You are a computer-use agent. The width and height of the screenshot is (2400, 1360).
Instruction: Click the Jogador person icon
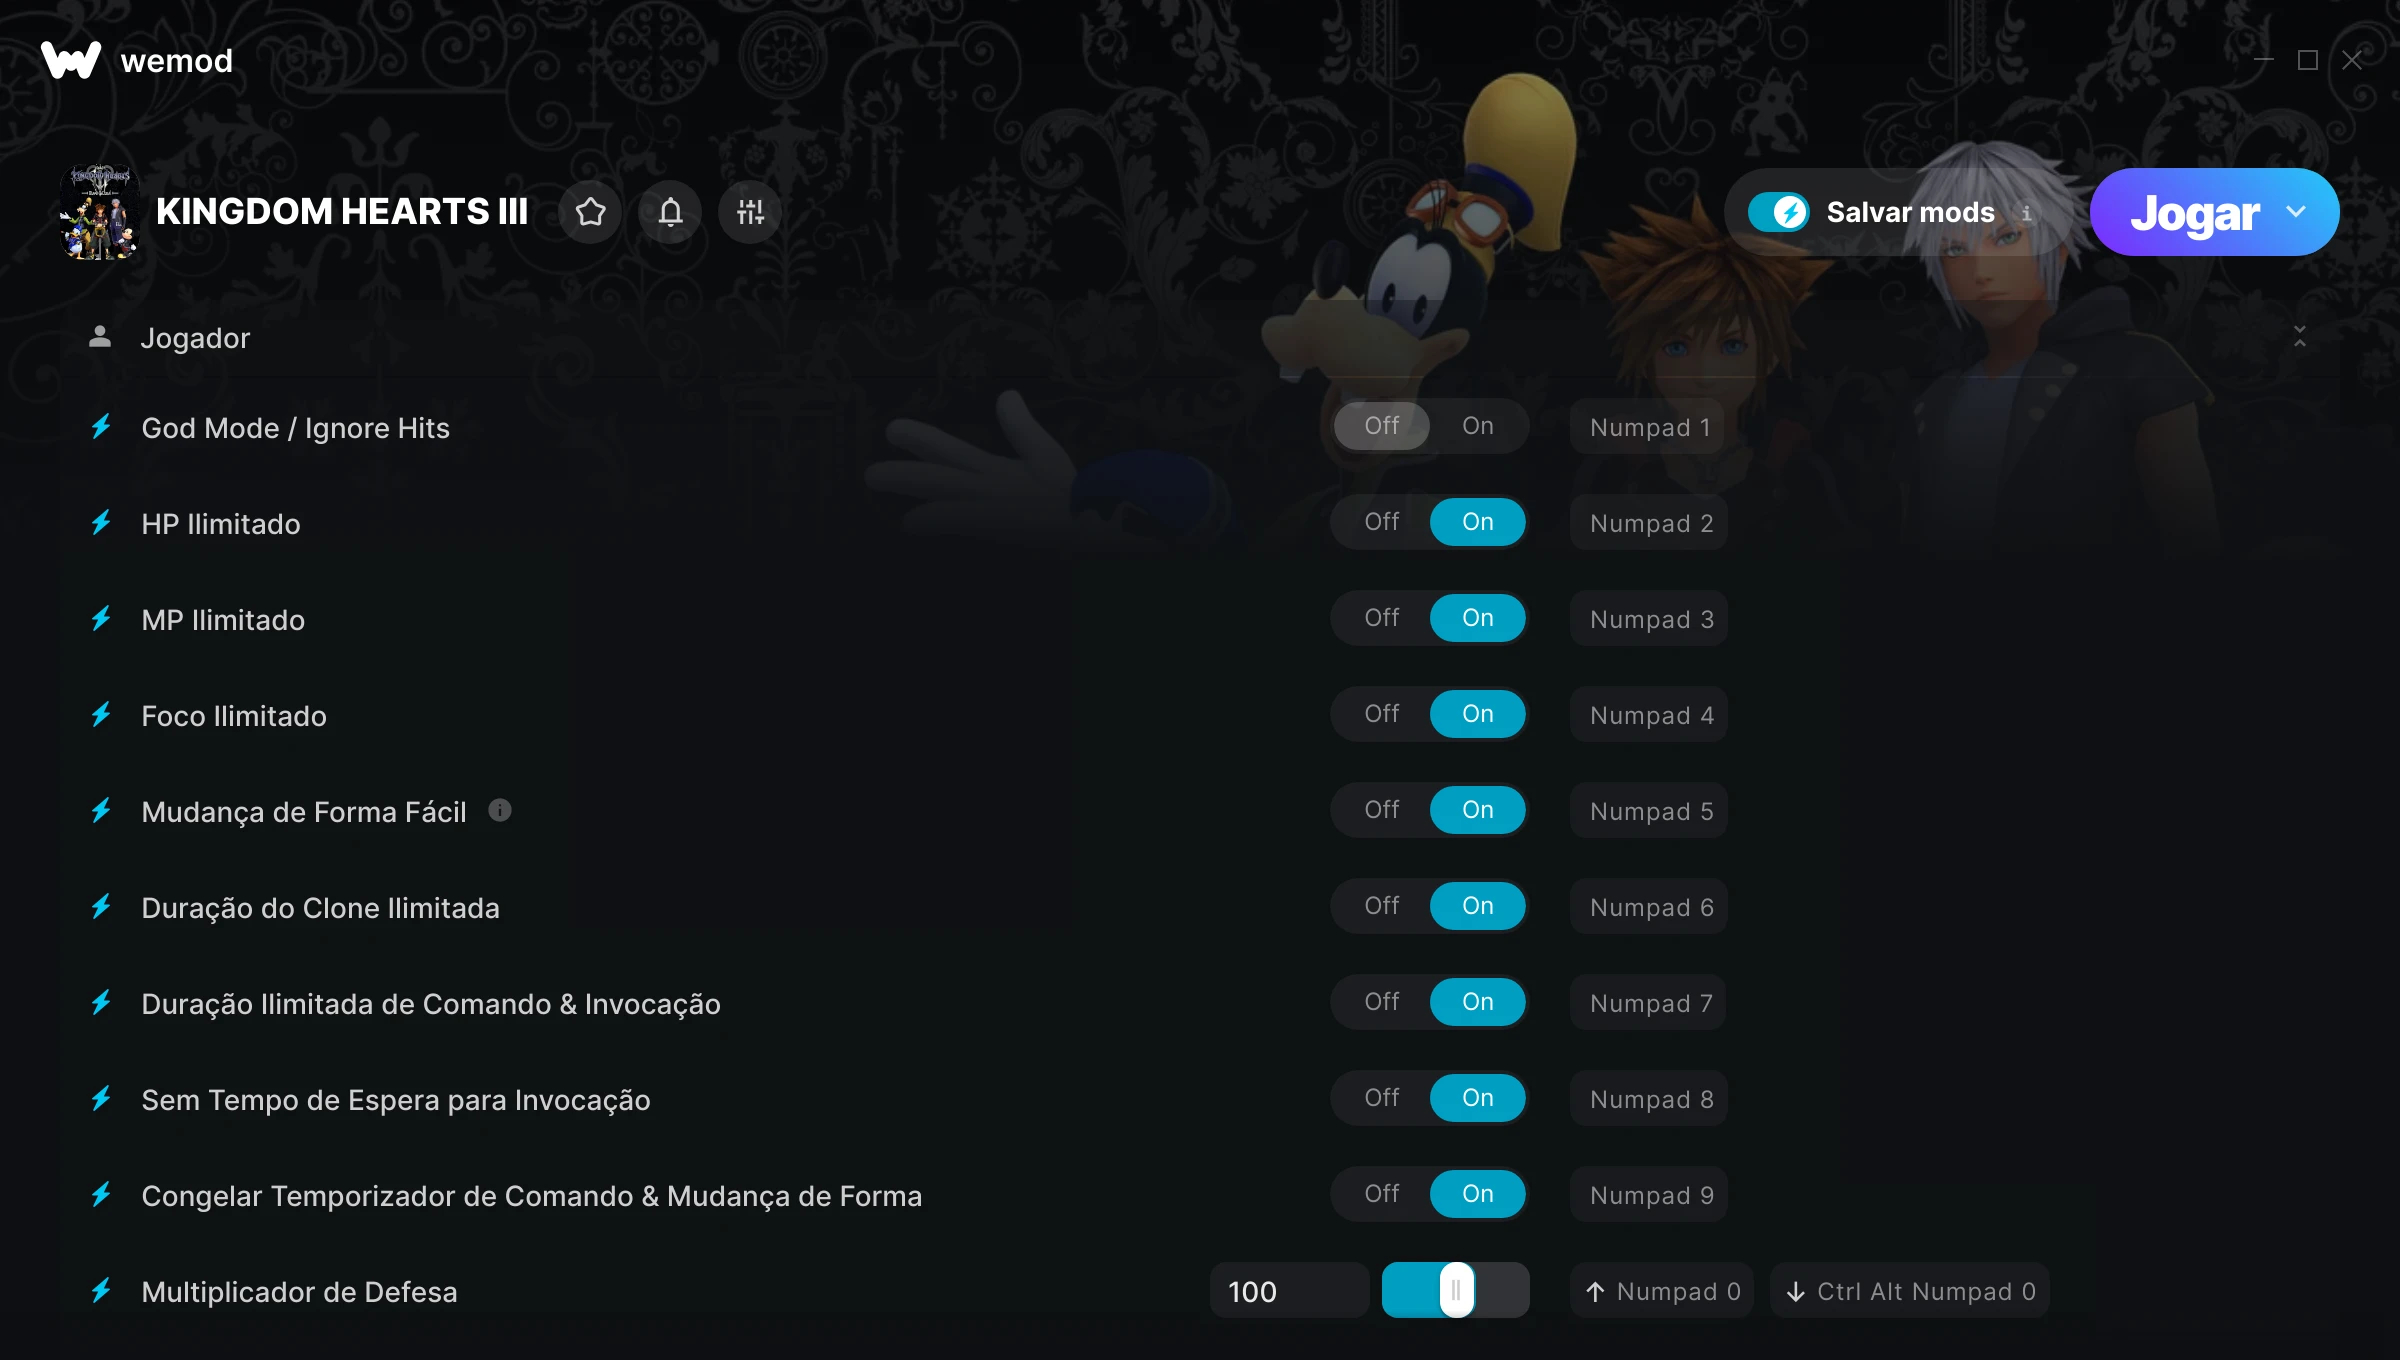(100, 337)
